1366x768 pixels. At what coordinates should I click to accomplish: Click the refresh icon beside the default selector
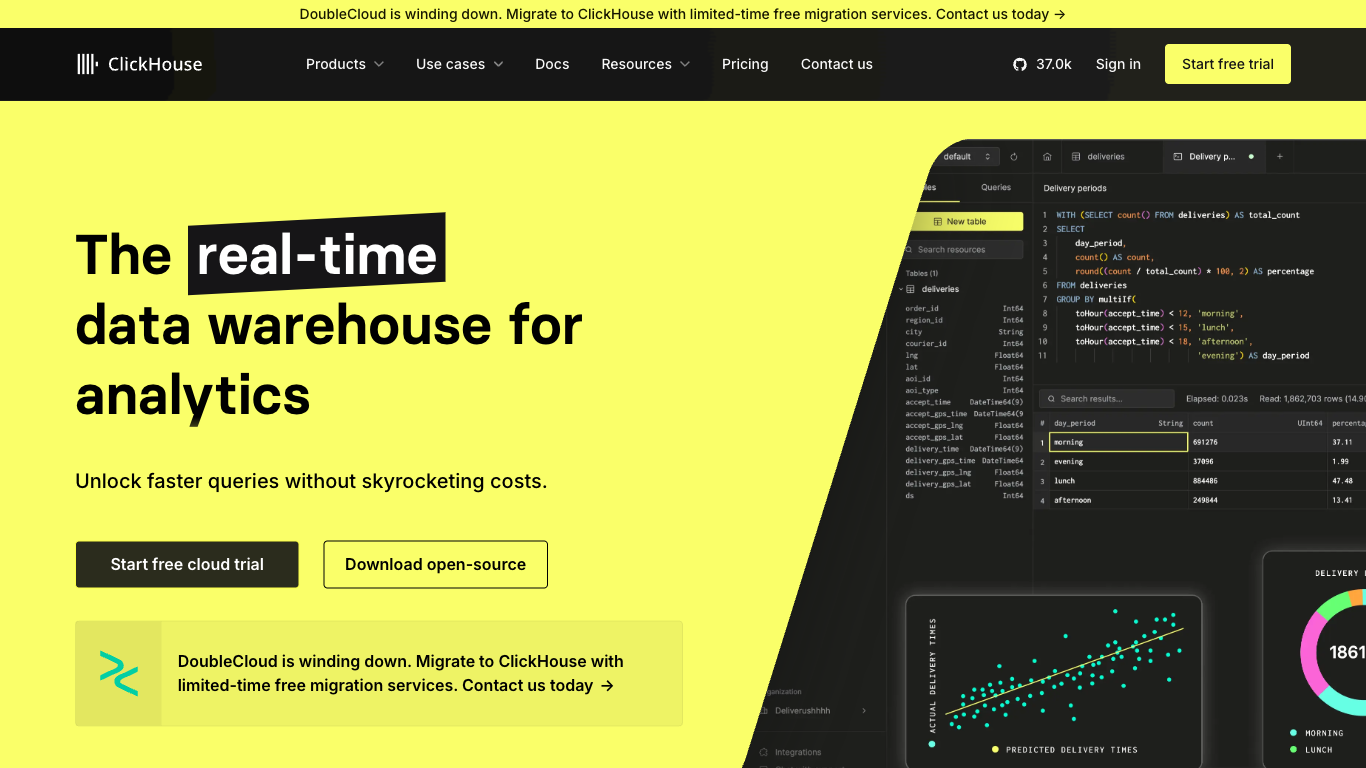[x=1014, y=157]
